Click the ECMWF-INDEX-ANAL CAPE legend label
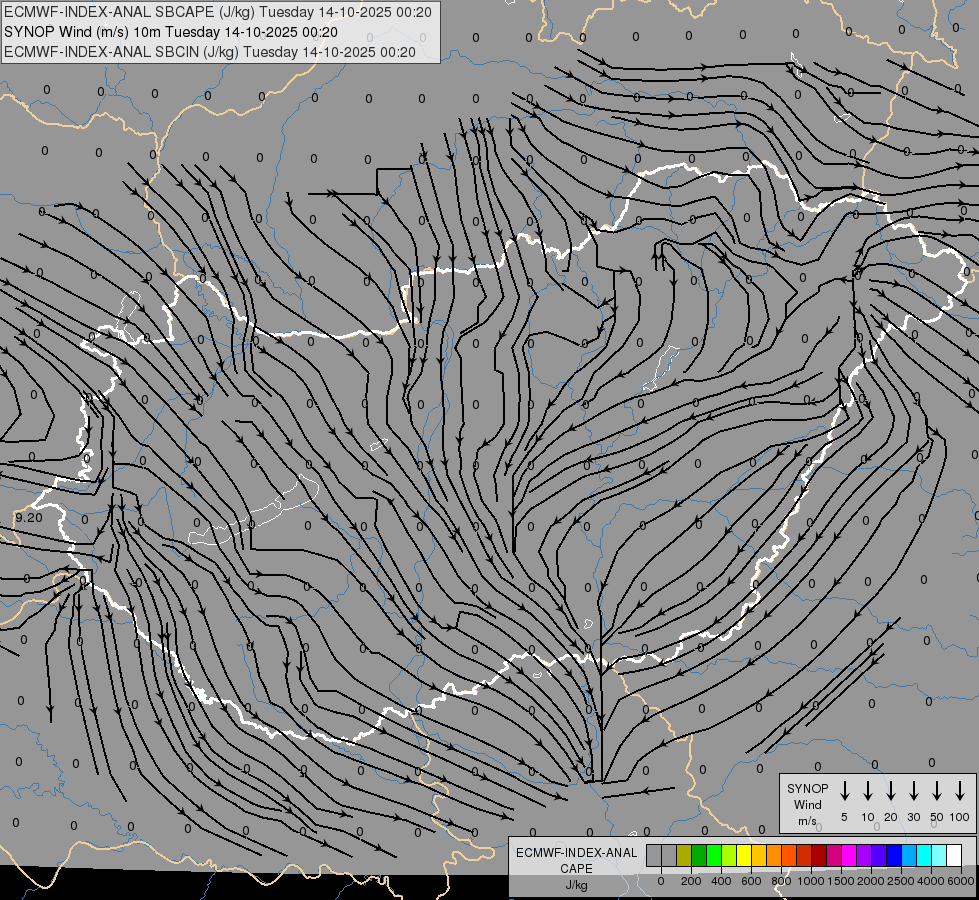 pyautogui.click(x=576, y=861)
